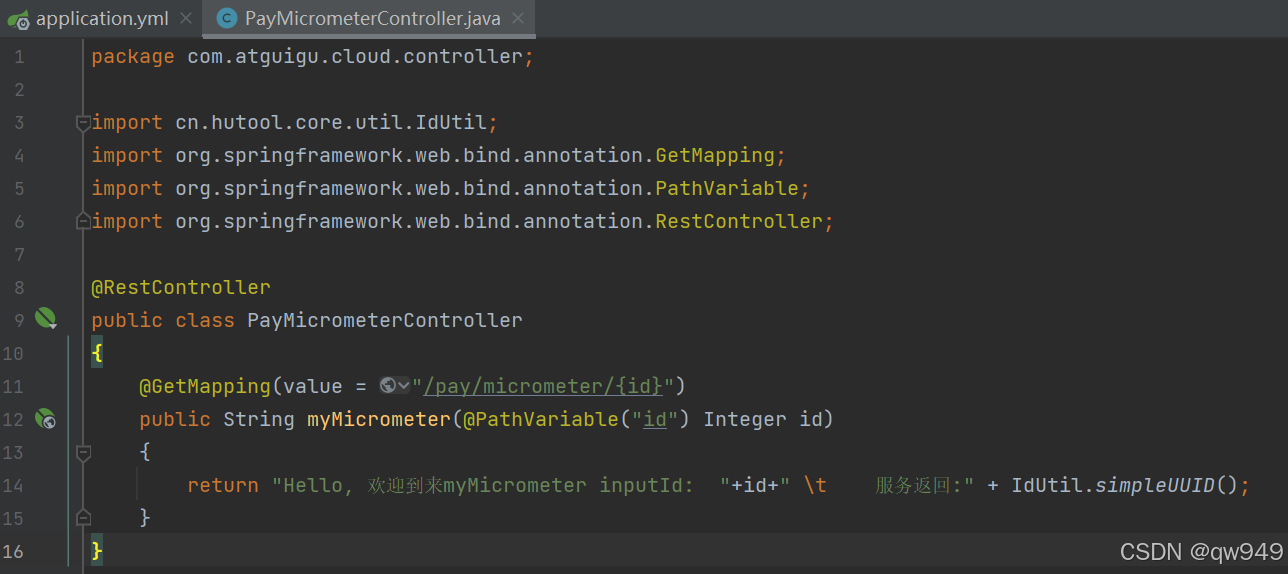The width and height of the screenshot is (1288, 574).
Task: Click the method fold end marker on line 15
Action: tap(83, 517)
